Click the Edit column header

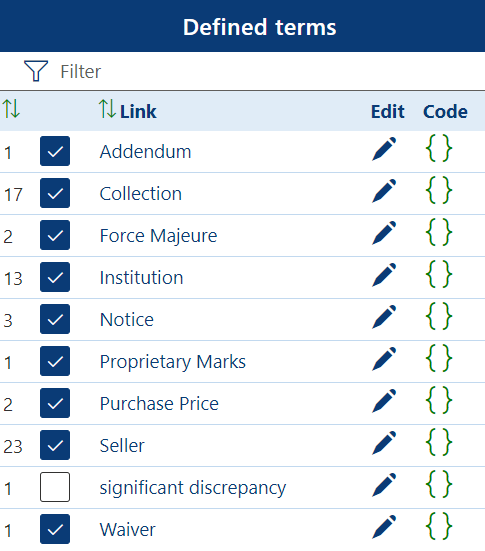point(388,112)
